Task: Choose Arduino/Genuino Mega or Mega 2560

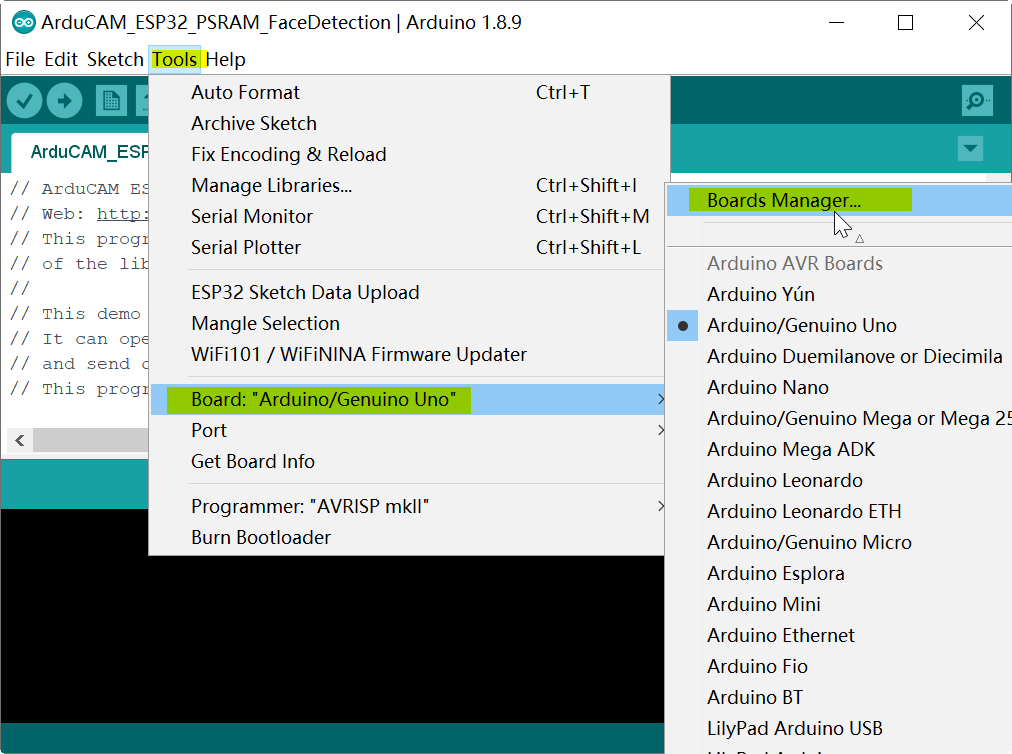Action: tap(839, 418)
